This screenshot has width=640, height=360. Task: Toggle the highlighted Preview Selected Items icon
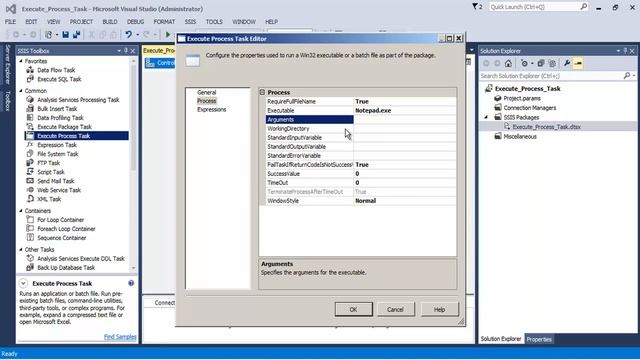578,63
